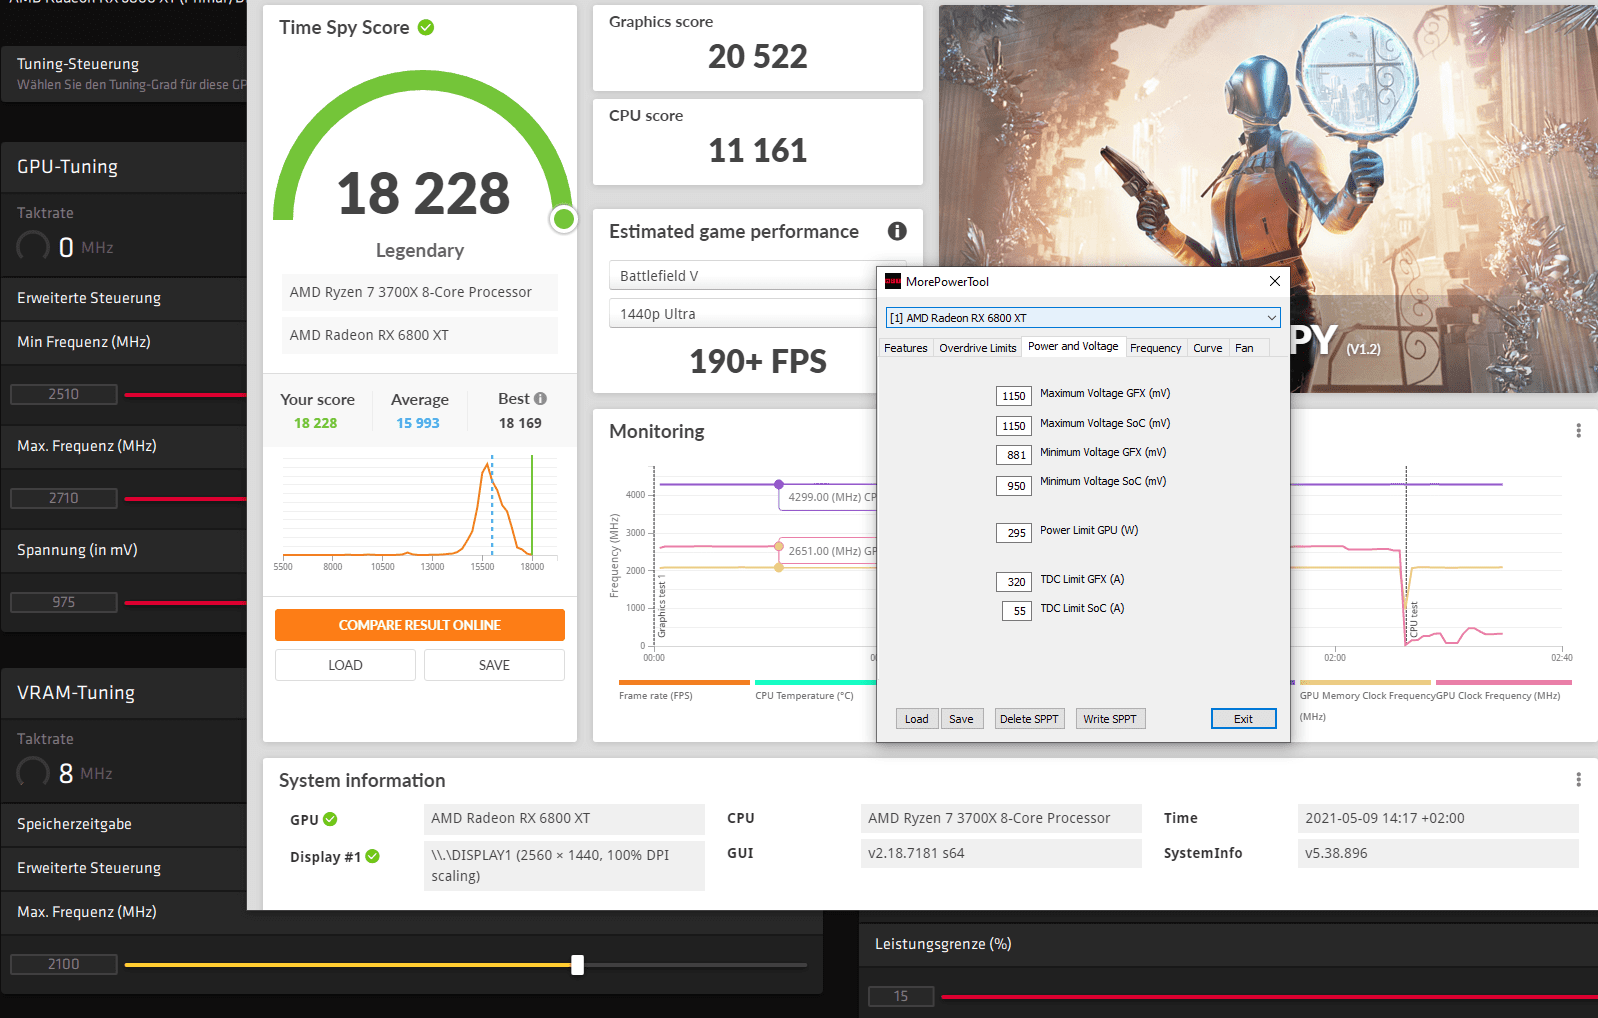
Task: Click the Graphics score value 20 522
Action: [758, 57]
